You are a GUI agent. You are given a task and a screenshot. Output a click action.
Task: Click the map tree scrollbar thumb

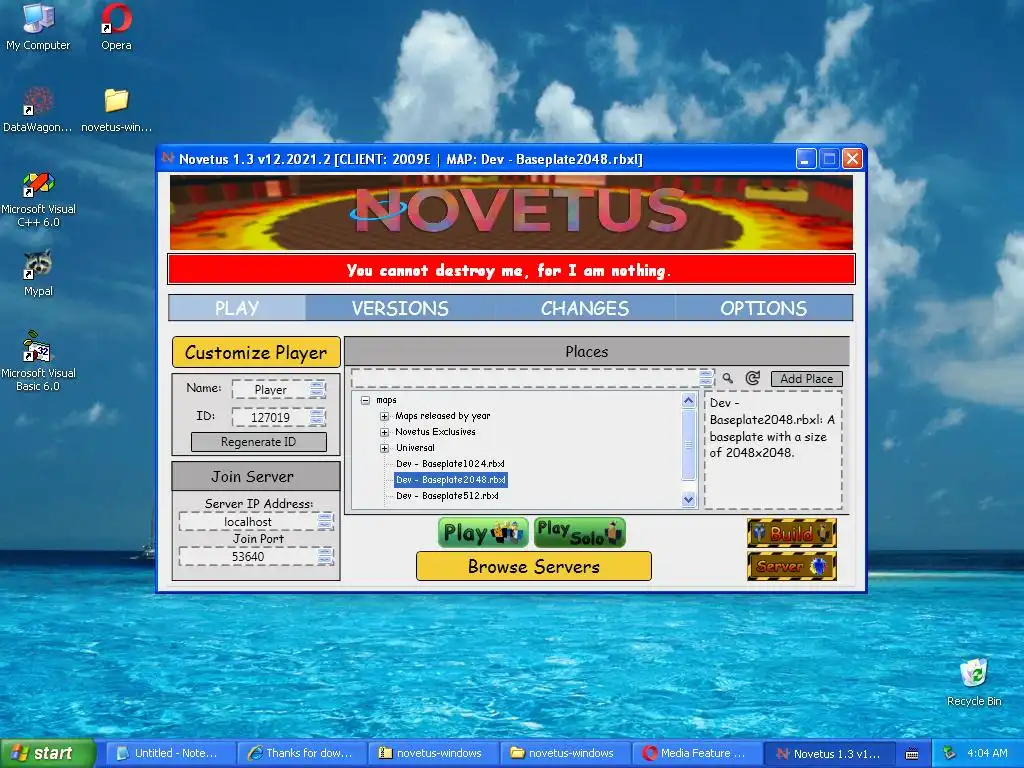pos(688,445)
